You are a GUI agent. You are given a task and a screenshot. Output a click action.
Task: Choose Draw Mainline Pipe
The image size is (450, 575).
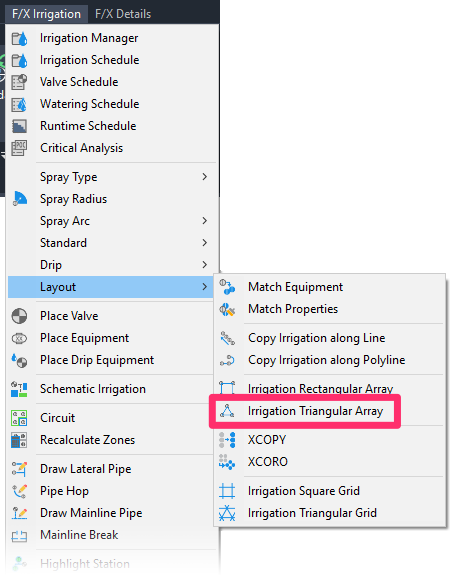pyautogui.click(x=111, y=513)
